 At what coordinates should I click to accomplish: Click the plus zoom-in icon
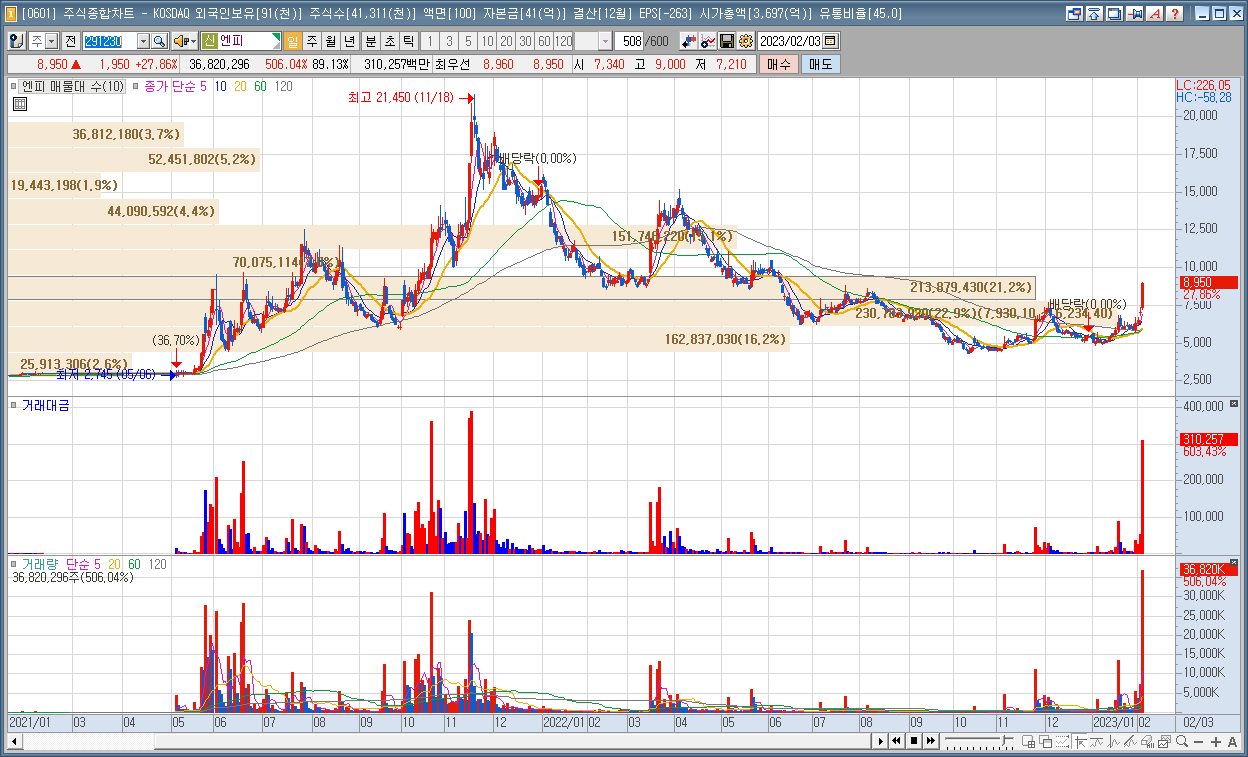(x=1215, y=741)
